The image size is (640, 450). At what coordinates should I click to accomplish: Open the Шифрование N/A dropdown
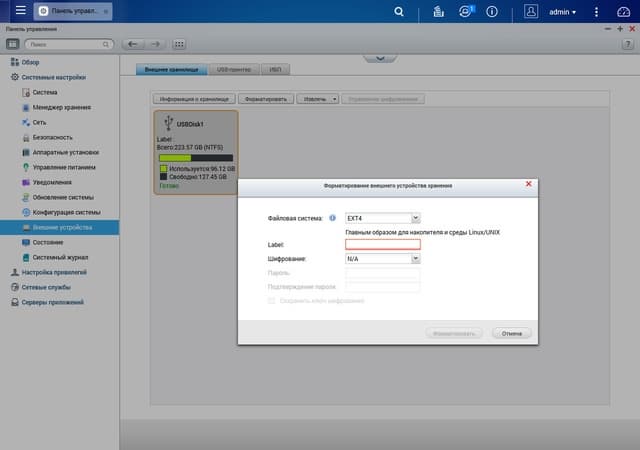pyautogui.click(x=383, y=258)
